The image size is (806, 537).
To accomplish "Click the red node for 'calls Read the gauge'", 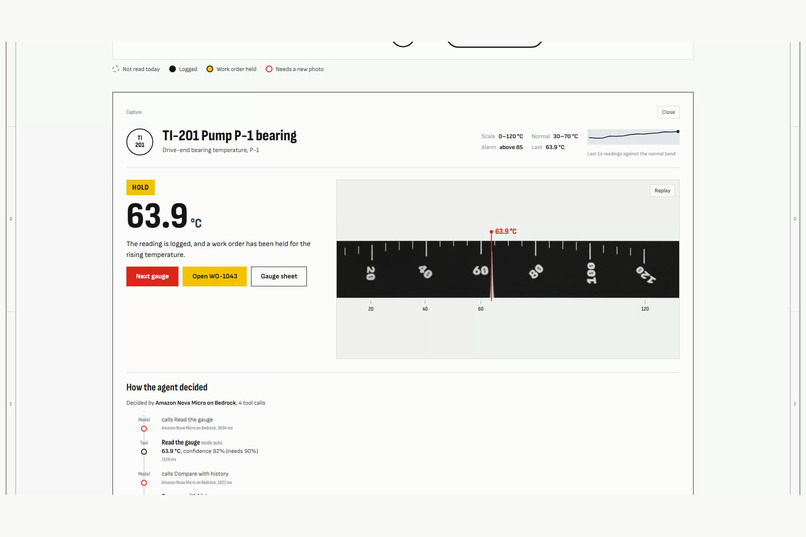I will (144, 429).
